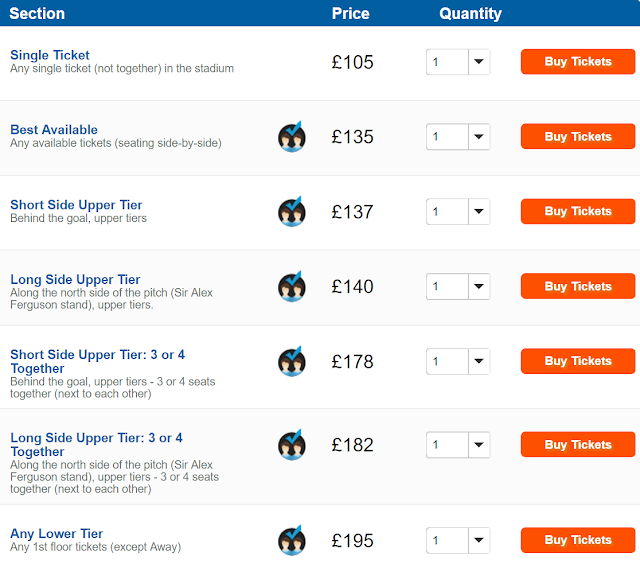Click seated-together icon in £178 row
Viewport: 640px width, 568px height.
point(291,361)
